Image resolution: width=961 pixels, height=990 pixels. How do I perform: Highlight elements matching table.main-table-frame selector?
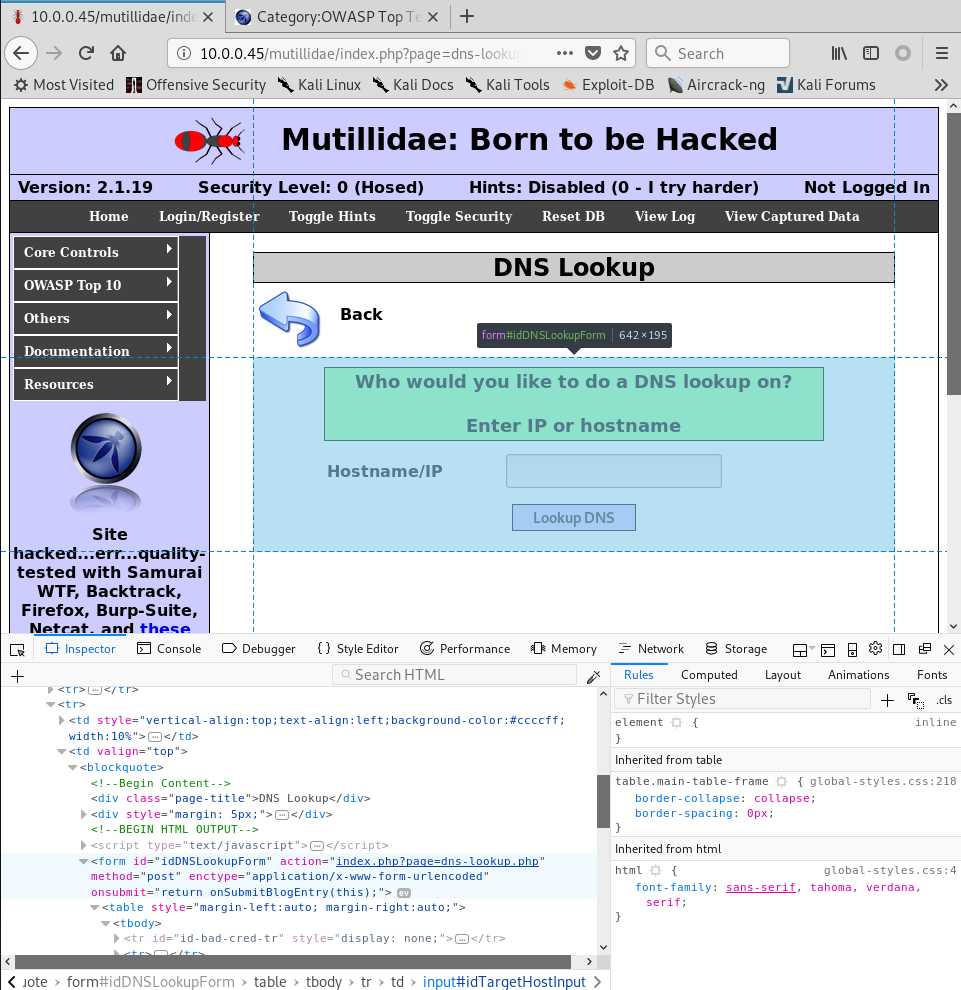(x=781, y=781)
